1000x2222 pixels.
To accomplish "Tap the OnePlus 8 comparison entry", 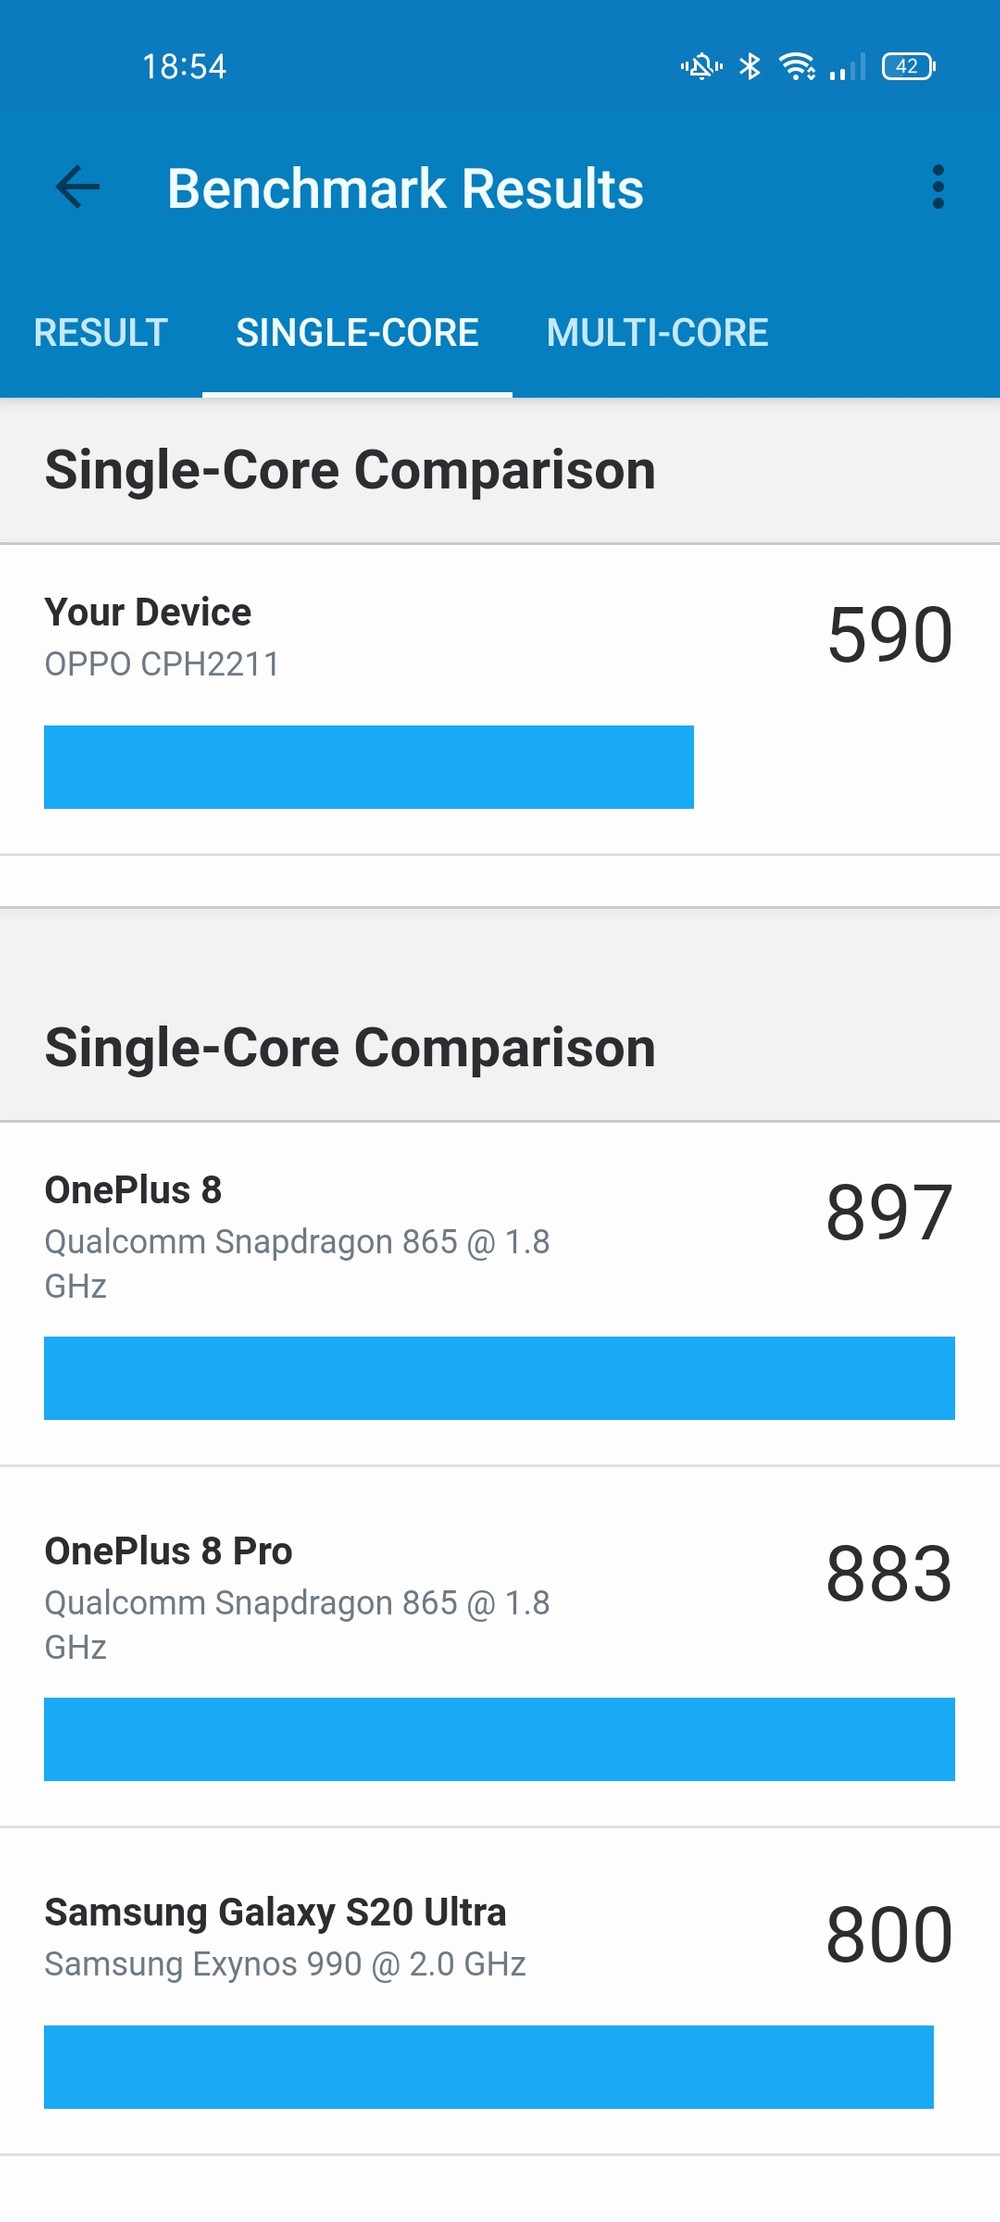I will pyautogui.click(x=500, y=1294).
